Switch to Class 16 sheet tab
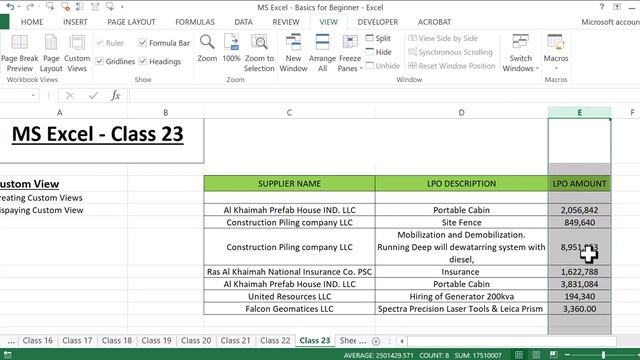Viewport: 640px width, 360px height. coord(38,340)
